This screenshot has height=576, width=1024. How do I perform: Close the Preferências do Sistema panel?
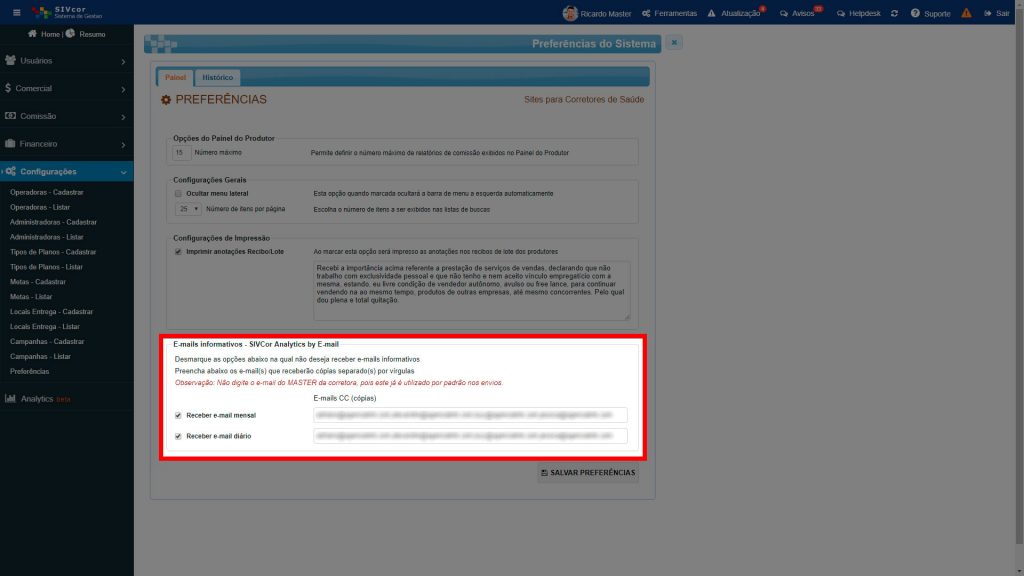[674, 42]
